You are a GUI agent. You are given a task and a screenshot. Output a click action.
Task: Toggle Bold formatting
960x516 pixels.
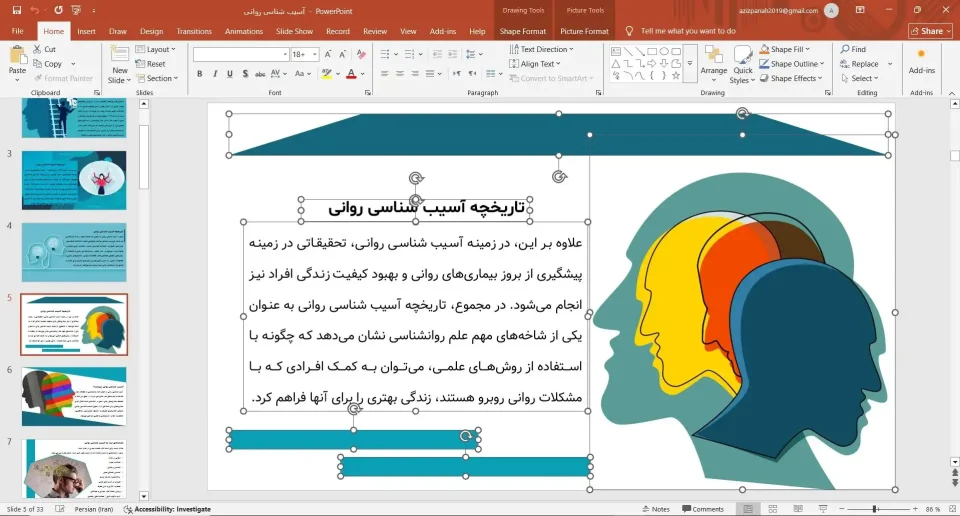coord(200,73)
